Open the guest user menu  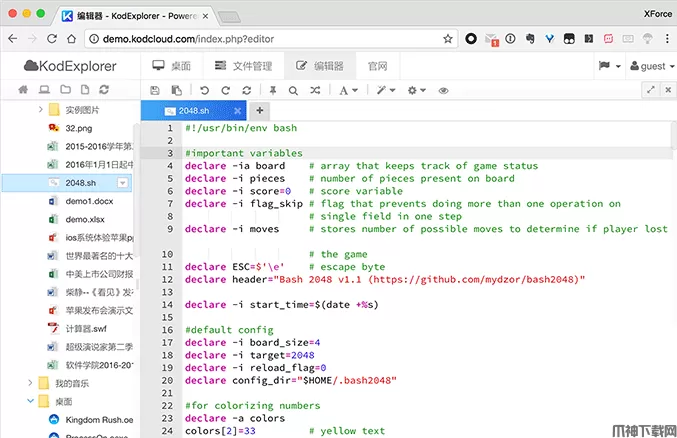[650, 66]
